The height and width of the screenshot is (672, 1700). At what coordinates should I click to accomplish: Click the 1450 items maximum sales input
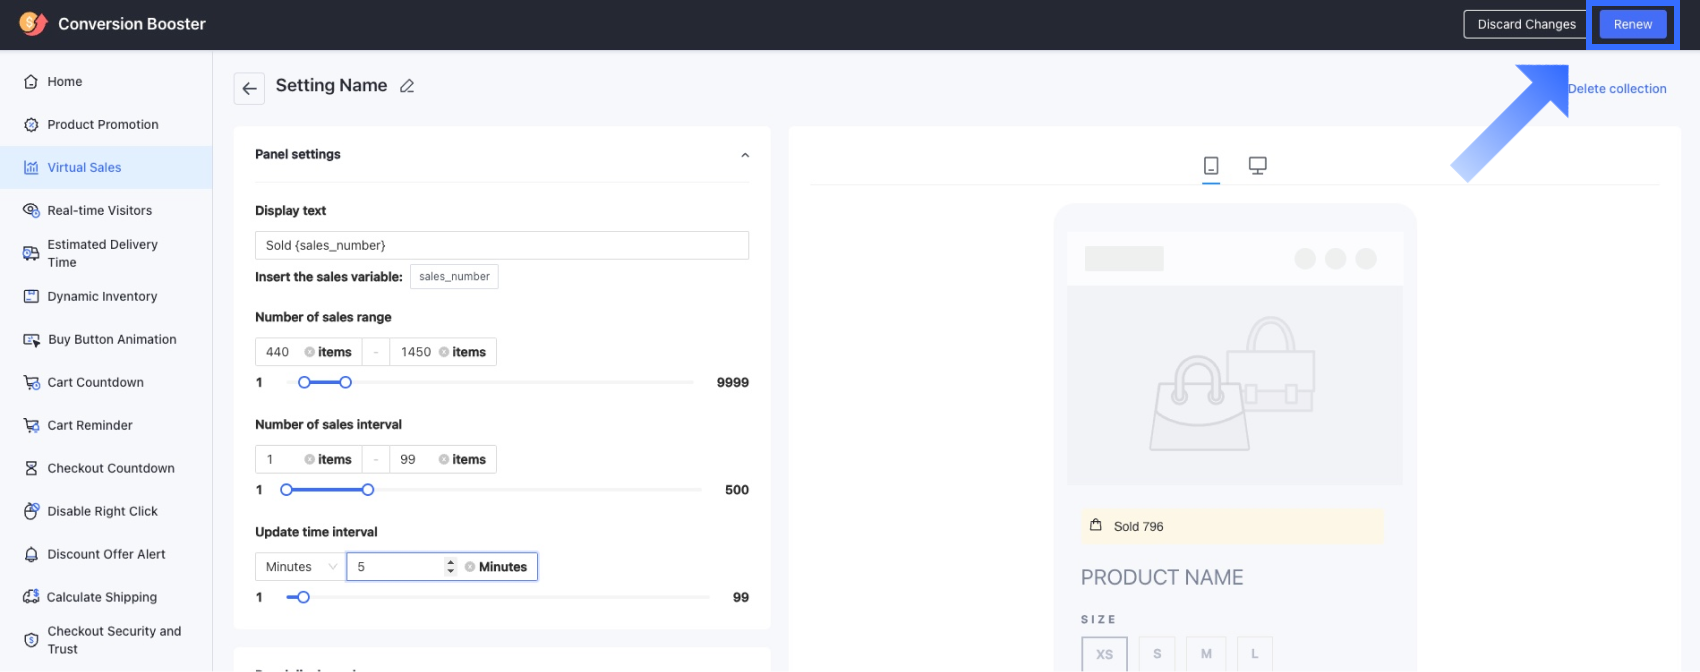coord(443,352)
